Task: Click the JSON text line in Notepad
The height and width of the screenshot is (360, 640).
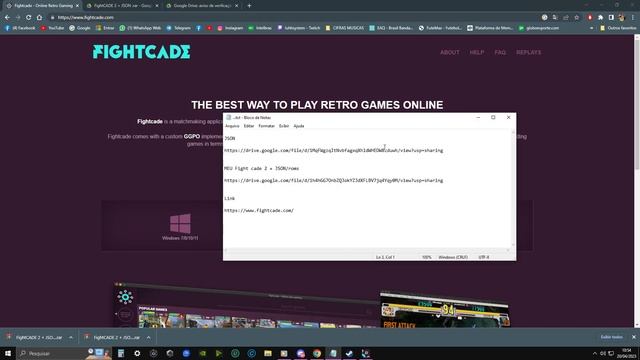Action: (x=230, y=138)
